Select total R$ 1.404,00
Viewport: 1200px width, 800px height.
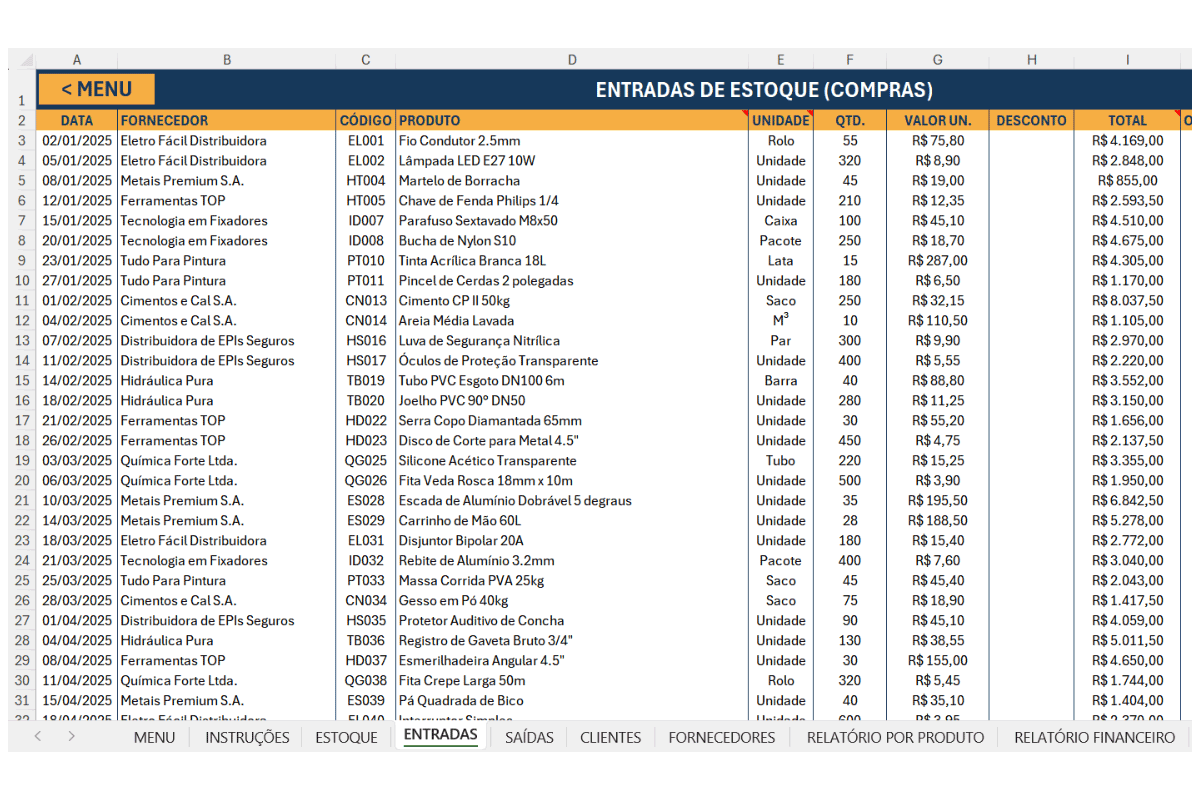[x=1127, y=701]
